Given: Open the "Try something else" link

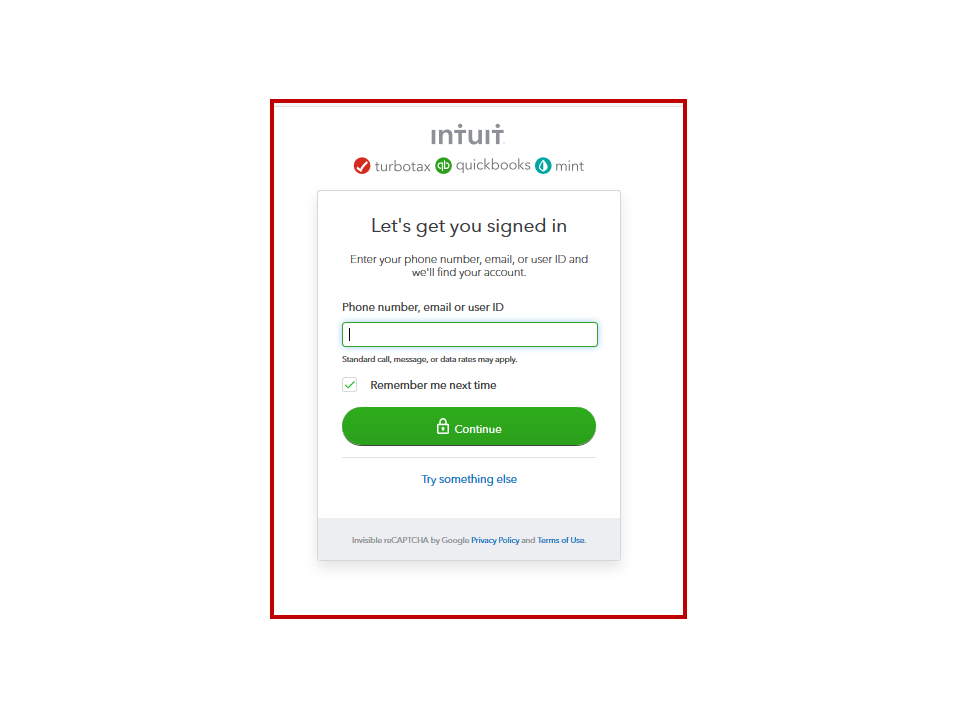Looking at the screenshot, I should [469, 479].
